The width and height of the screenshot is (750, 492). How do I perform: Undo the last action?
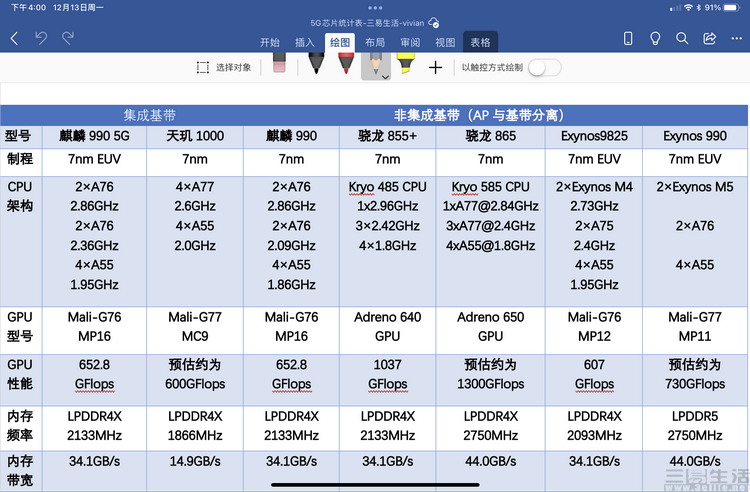pyautogui.click(x=41, y=38)
